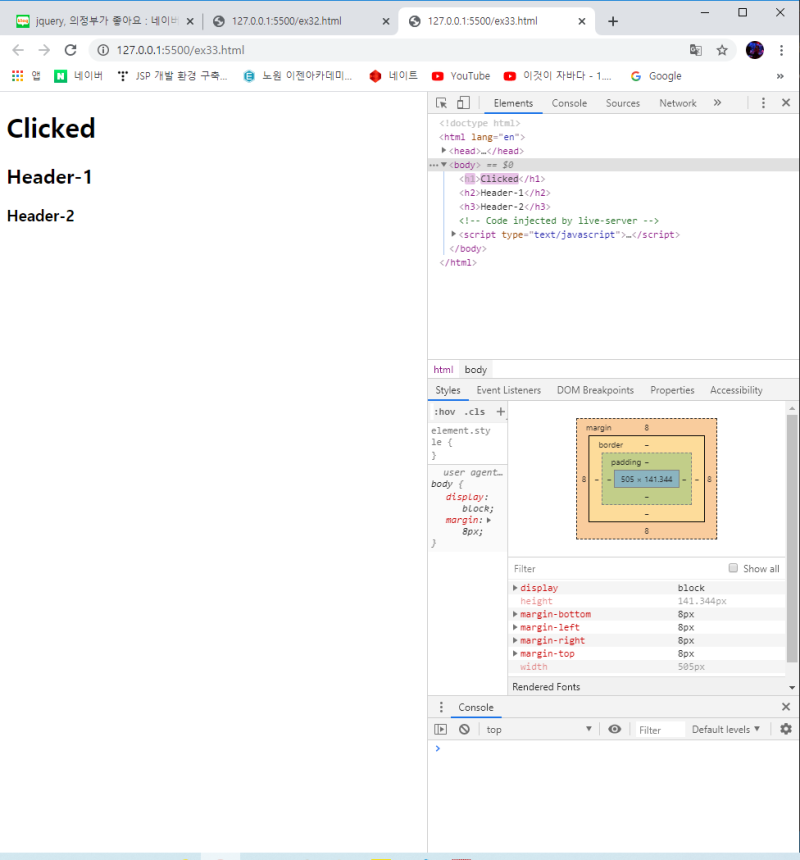Switch to the Event Listeners tab
Screen dimensions: 800x860
(x=508, y=390)
